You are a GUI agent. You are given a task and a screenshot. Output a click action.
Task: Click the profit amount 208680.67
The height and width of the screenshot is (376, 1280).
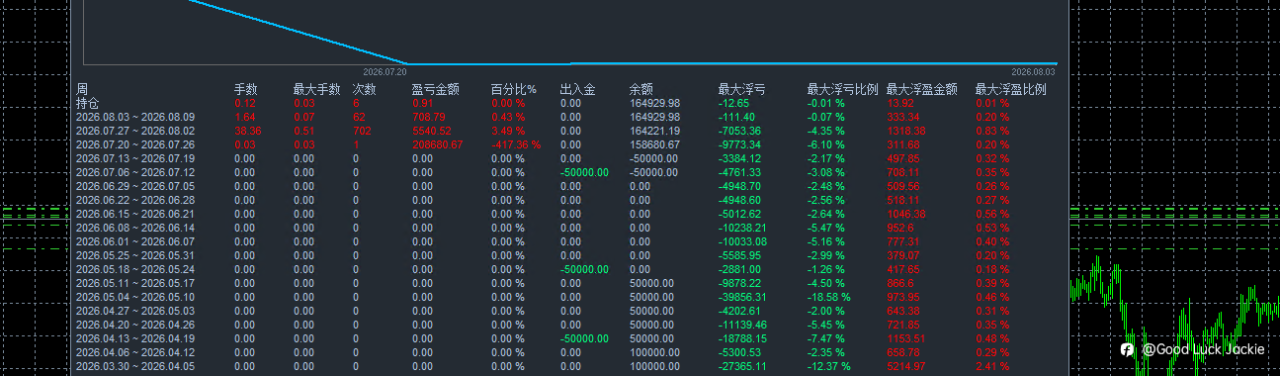click(x=437, y=145)
